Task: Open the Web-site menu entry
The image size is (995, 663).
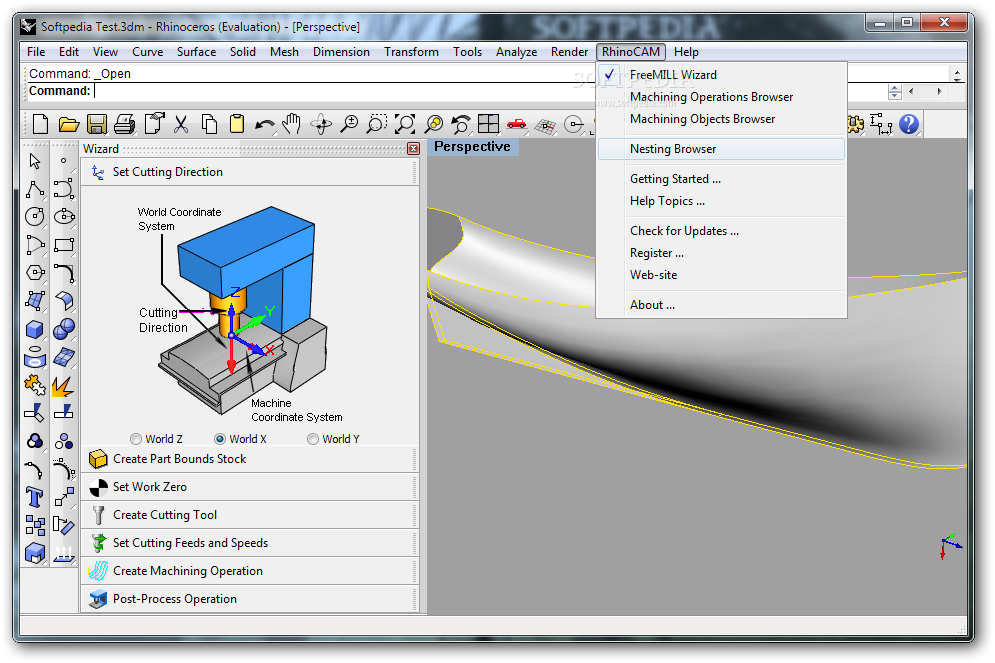Action: coord(722,275)
